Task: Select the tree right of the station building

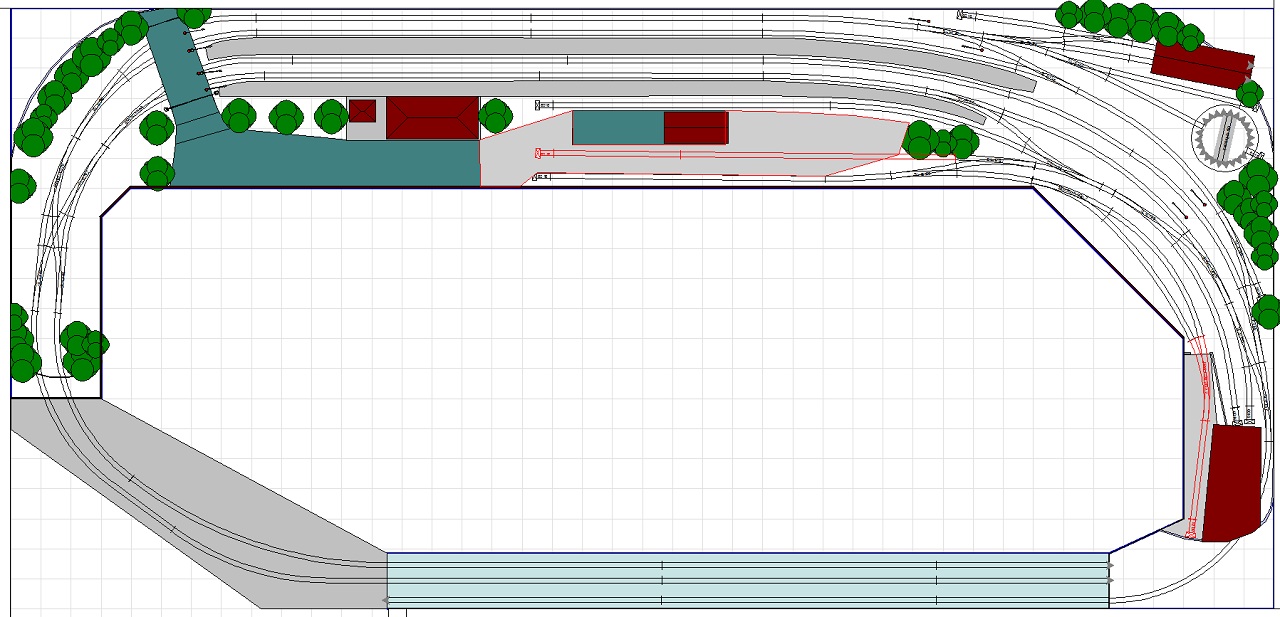Action: 495,116
